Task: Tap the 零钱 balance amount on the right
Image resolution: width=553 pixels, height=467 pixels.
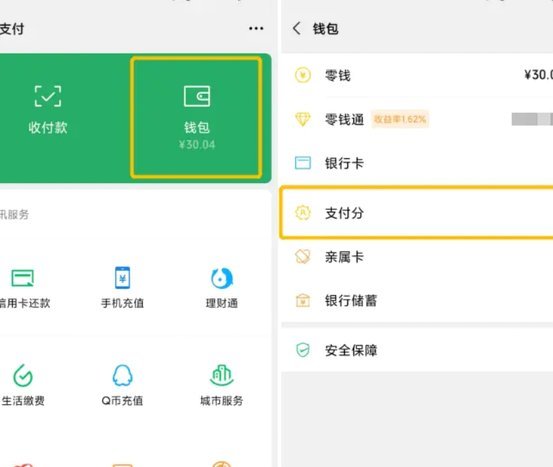Action: 538,75
